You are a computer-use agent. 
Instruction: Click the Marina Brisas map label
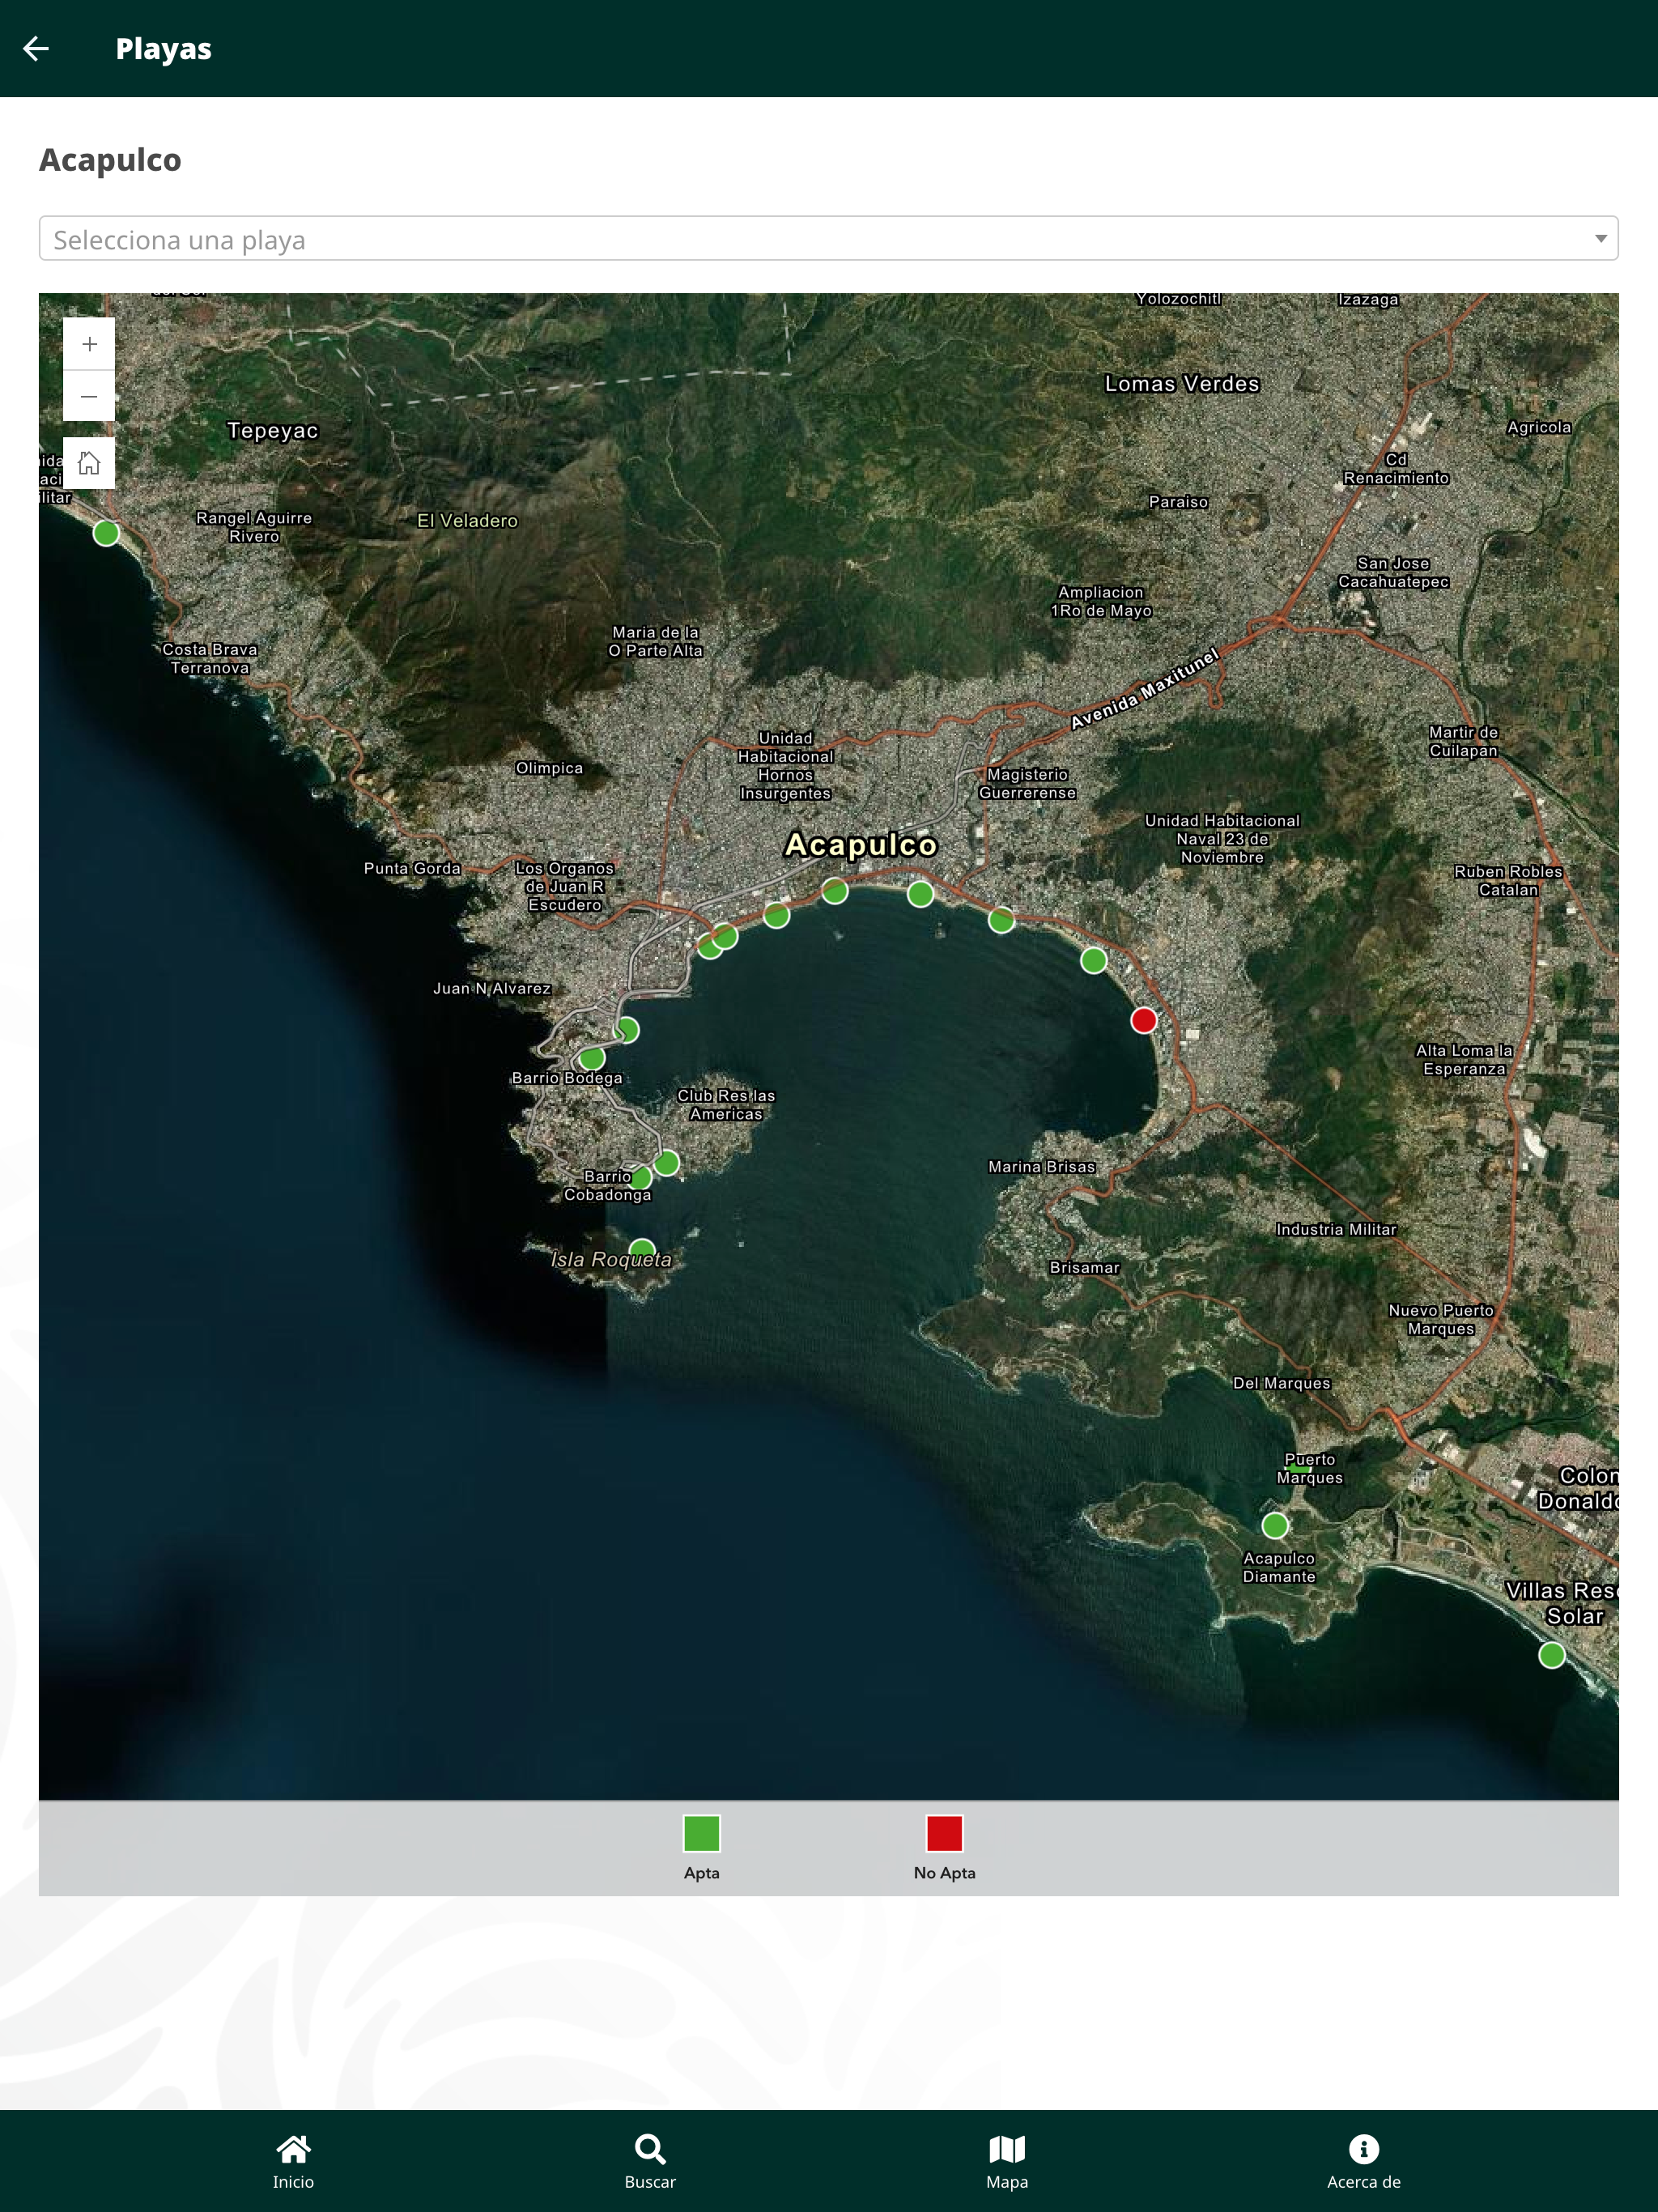point(1042,1167)
